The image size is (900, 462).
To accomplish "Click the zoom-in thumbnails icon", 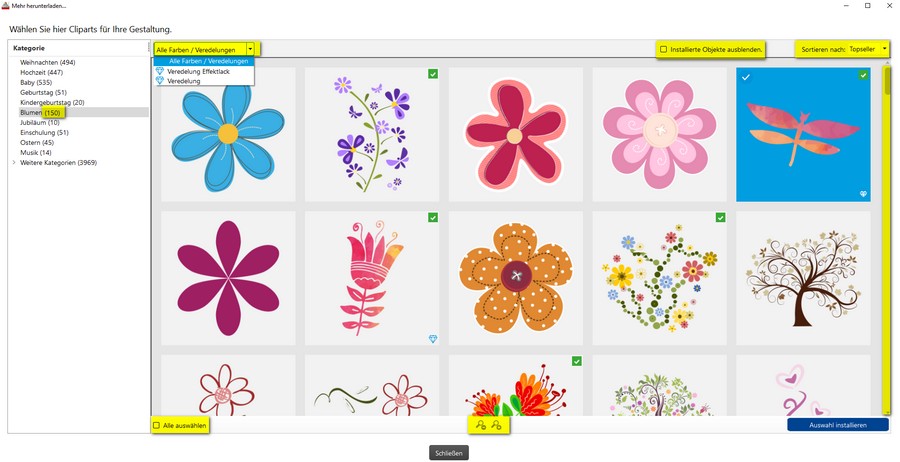I will tap(496, 425).
